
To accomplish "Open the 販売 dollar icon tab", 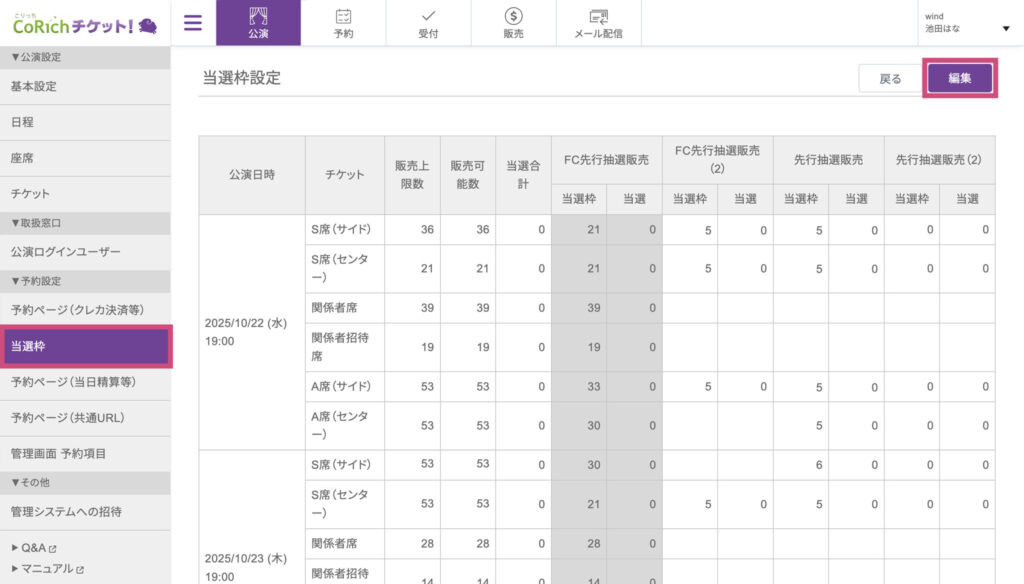I will pos(513,23).
